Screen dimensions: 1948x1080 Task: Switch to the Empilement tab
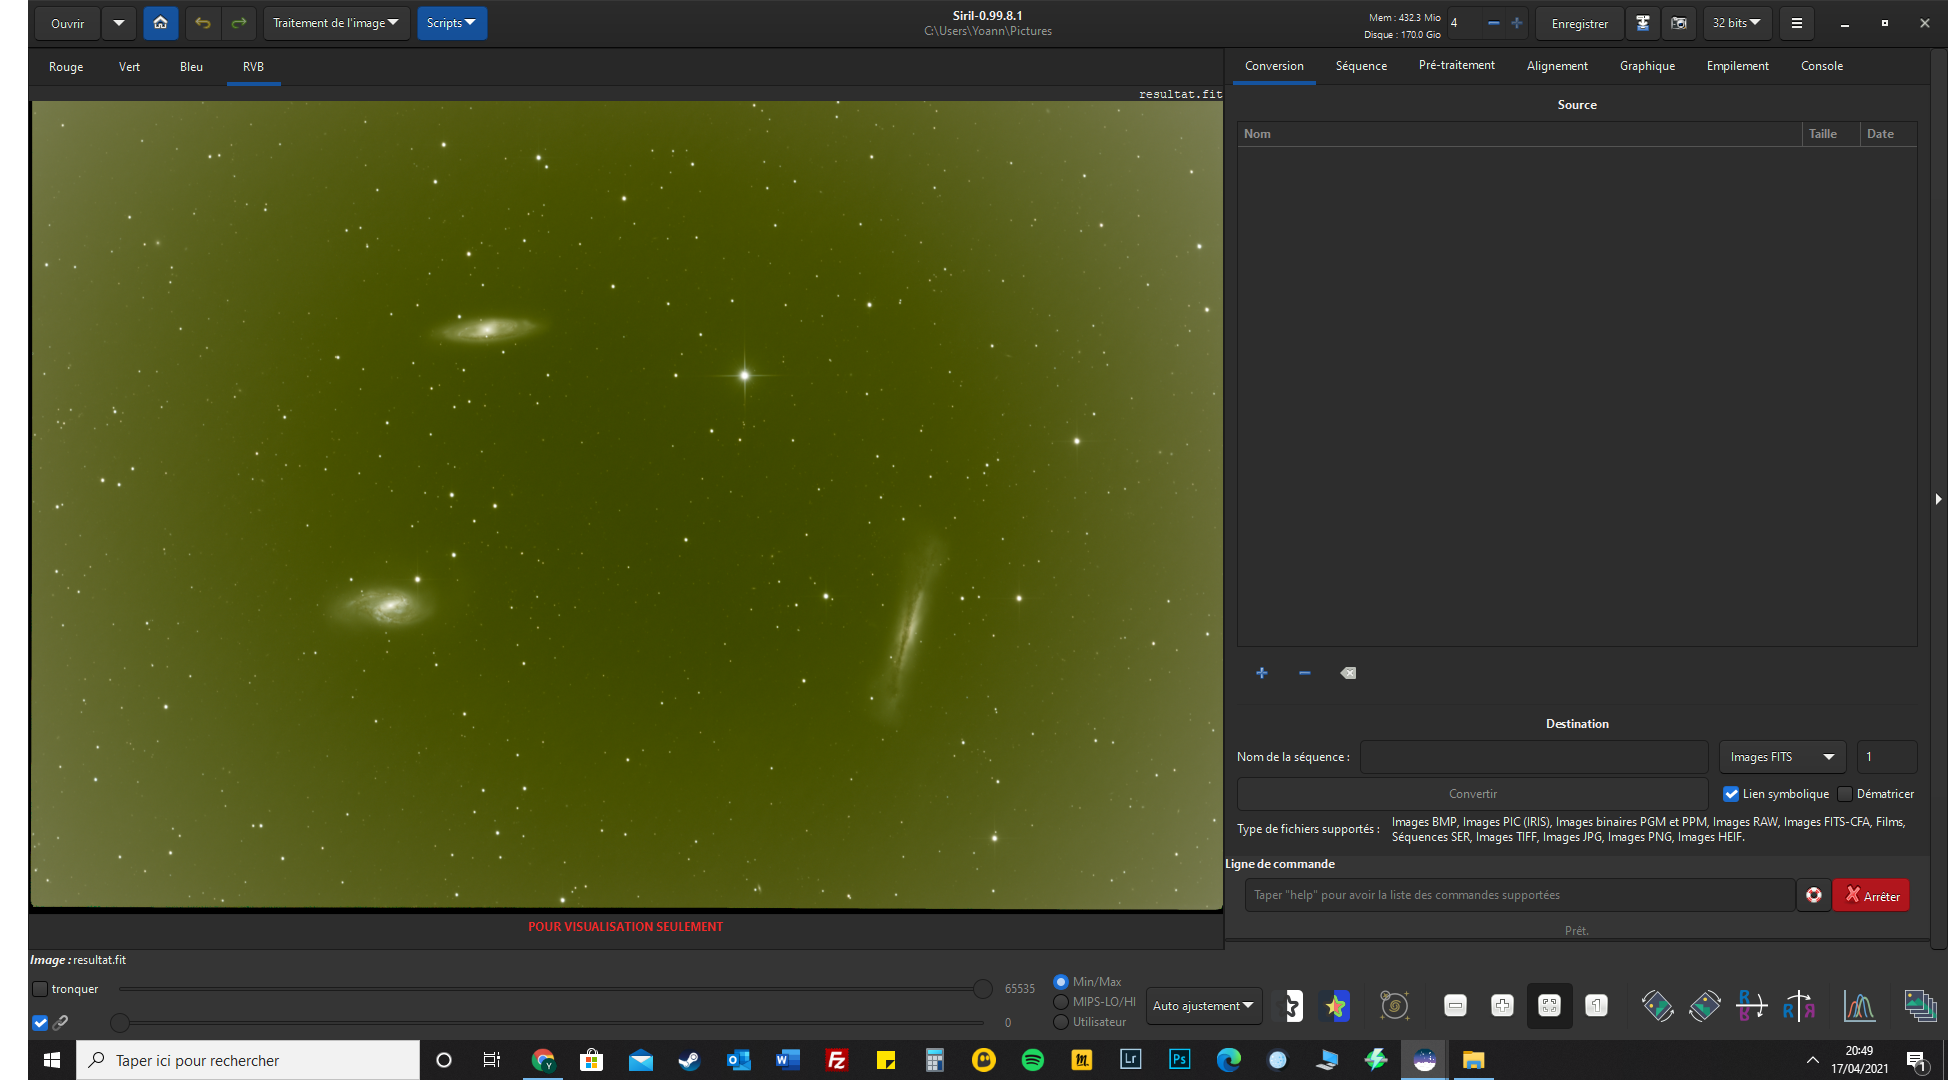1737,66
